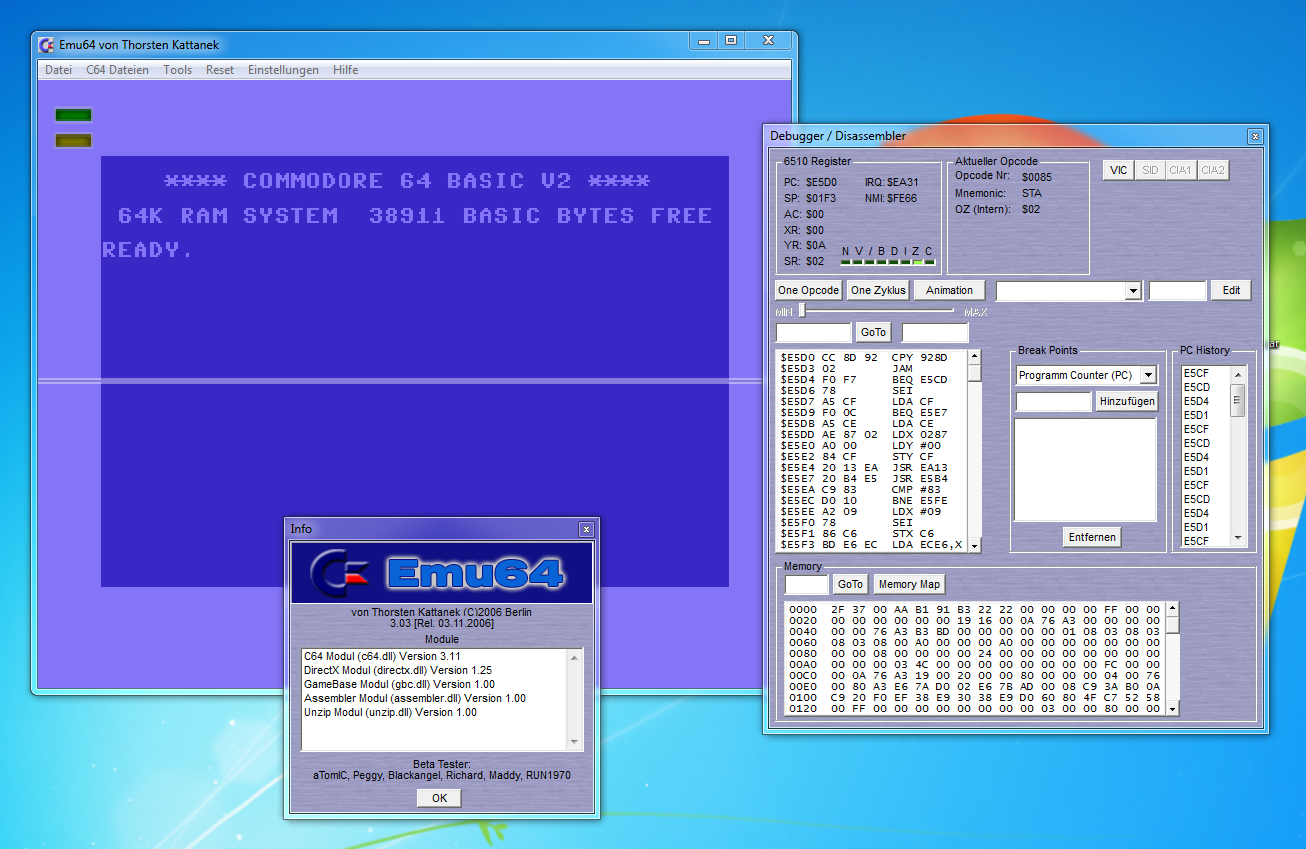This screenshot has width=1306, height=849.
Task: Step with the One Zyklus button
Action: 878,290
